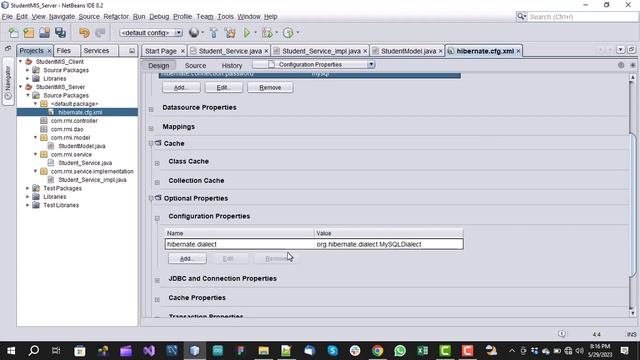Switch to StudentModel.java editor tab
Screen dimensions: 640x360
408,51
